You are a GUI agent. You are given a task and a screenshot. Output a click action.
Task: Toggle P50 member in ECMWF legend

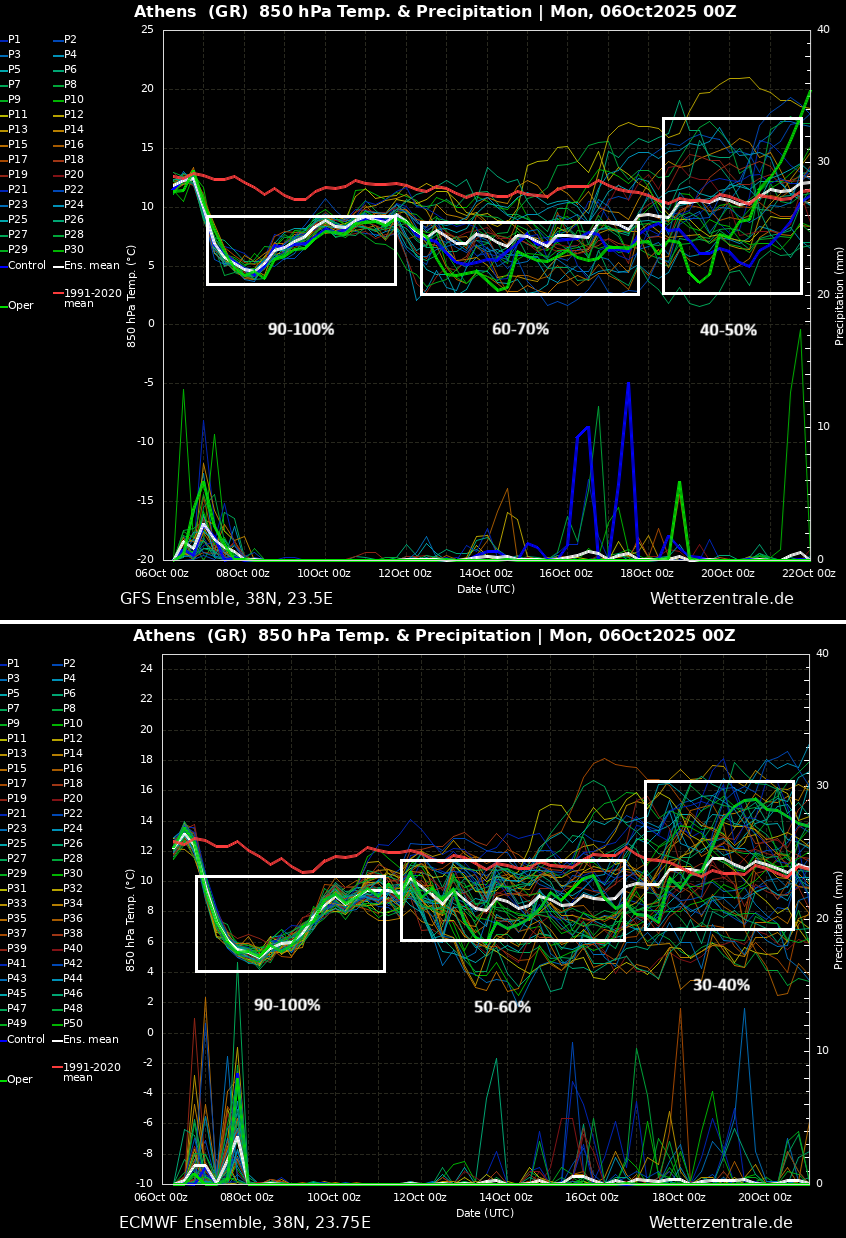[73, 1024]
